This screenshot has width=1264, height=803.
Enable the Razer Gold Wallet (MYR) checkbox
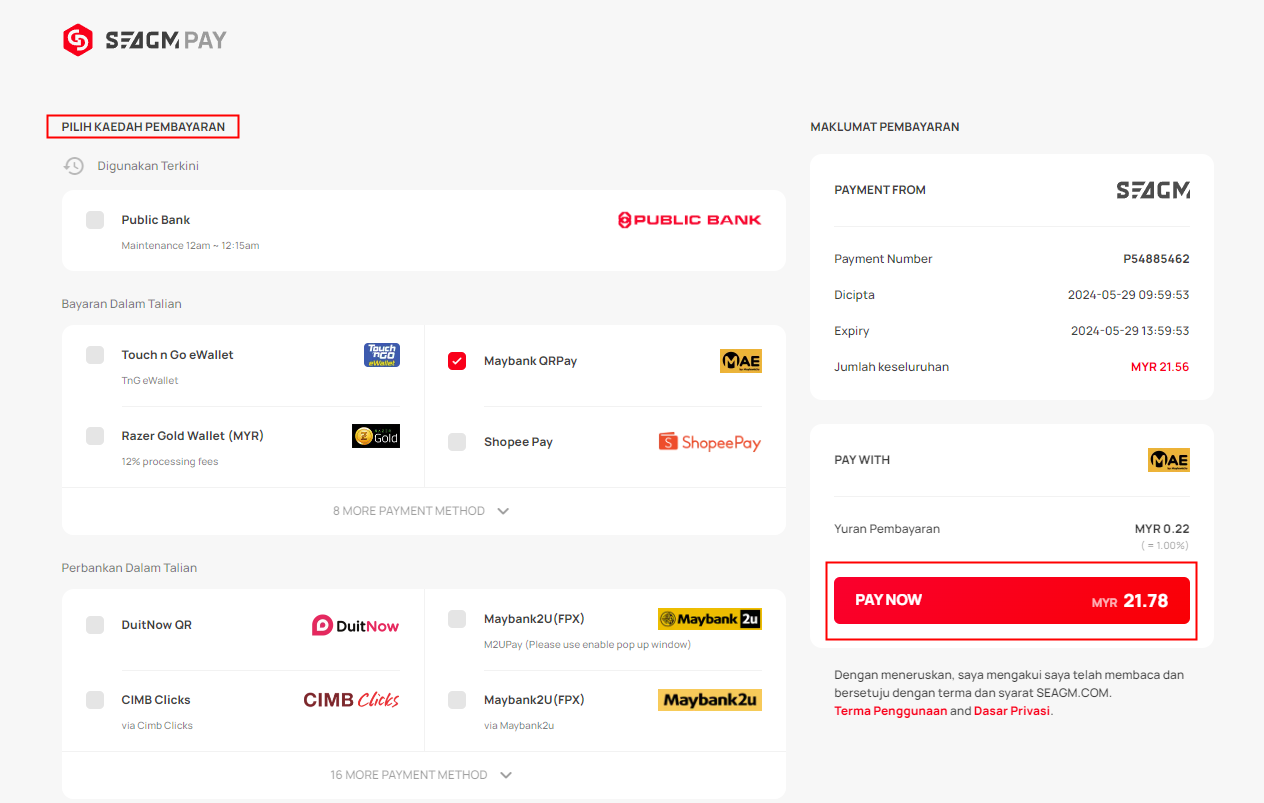tap(95, 436)
